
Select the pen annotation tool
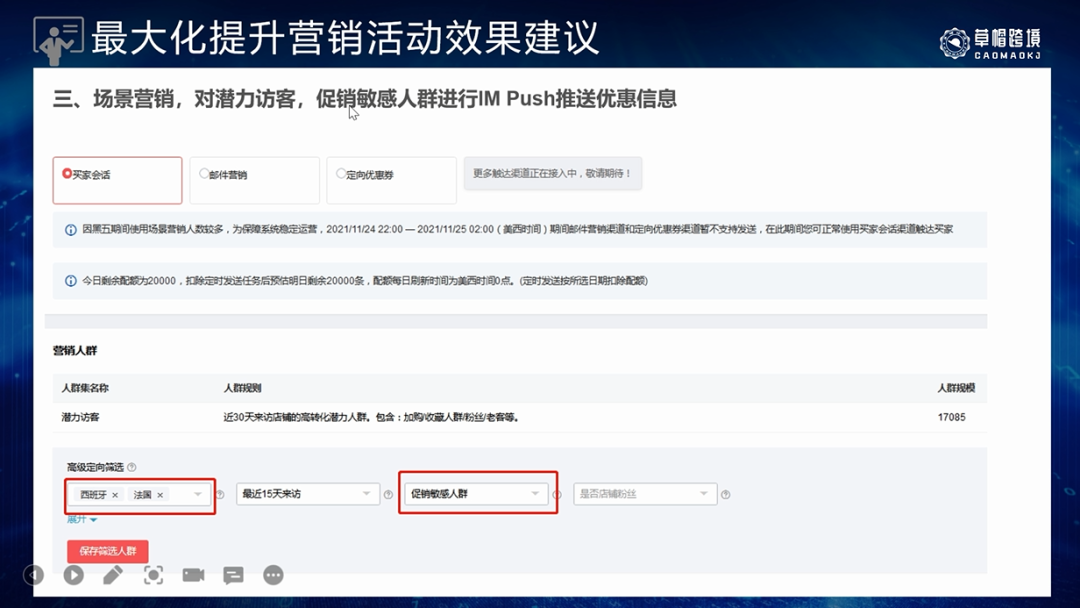coord(113,575)
